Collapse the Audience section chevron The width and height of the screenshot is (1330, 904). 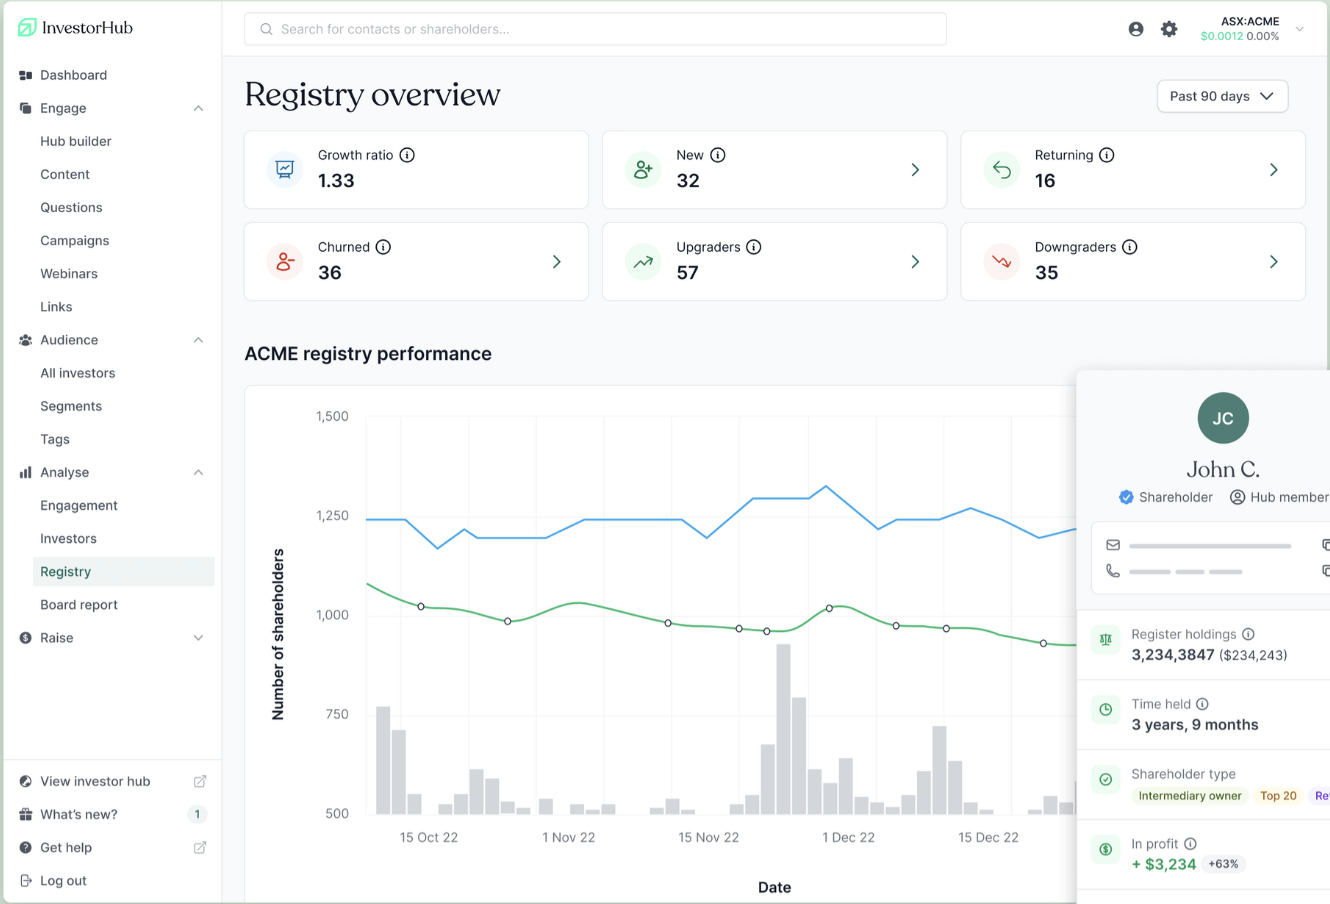click(x=198, y=340)
